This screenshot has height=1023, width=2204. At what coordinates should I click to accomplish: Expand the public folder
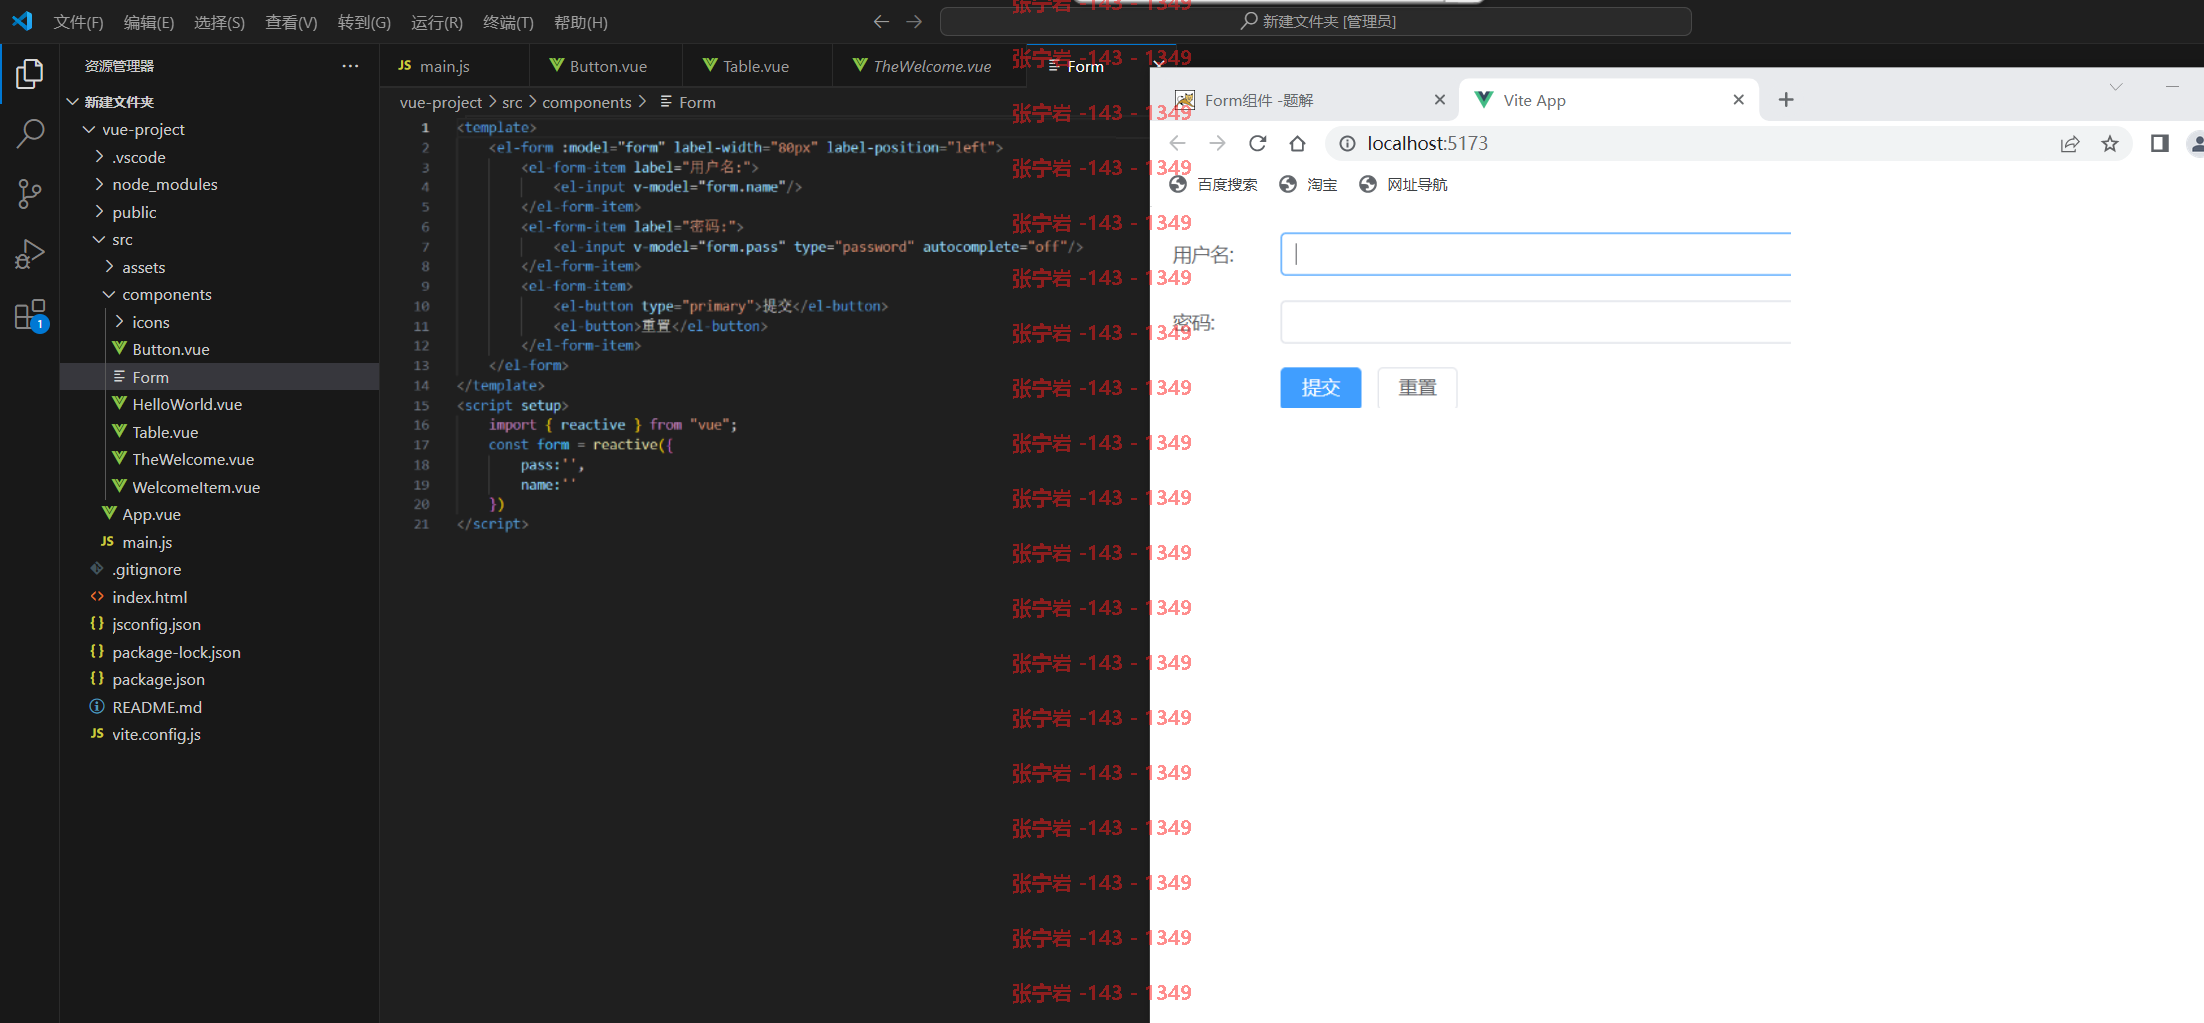[99, 212]
